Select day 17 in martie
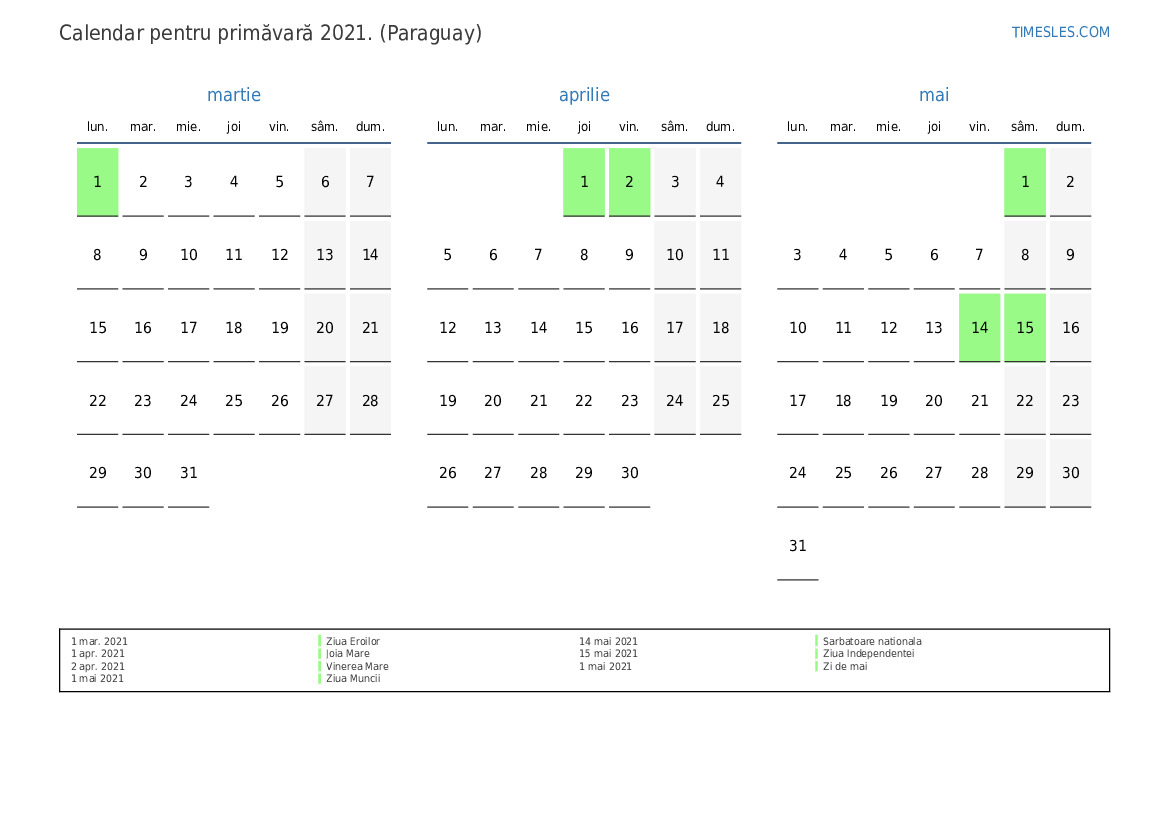 (189, 328)
